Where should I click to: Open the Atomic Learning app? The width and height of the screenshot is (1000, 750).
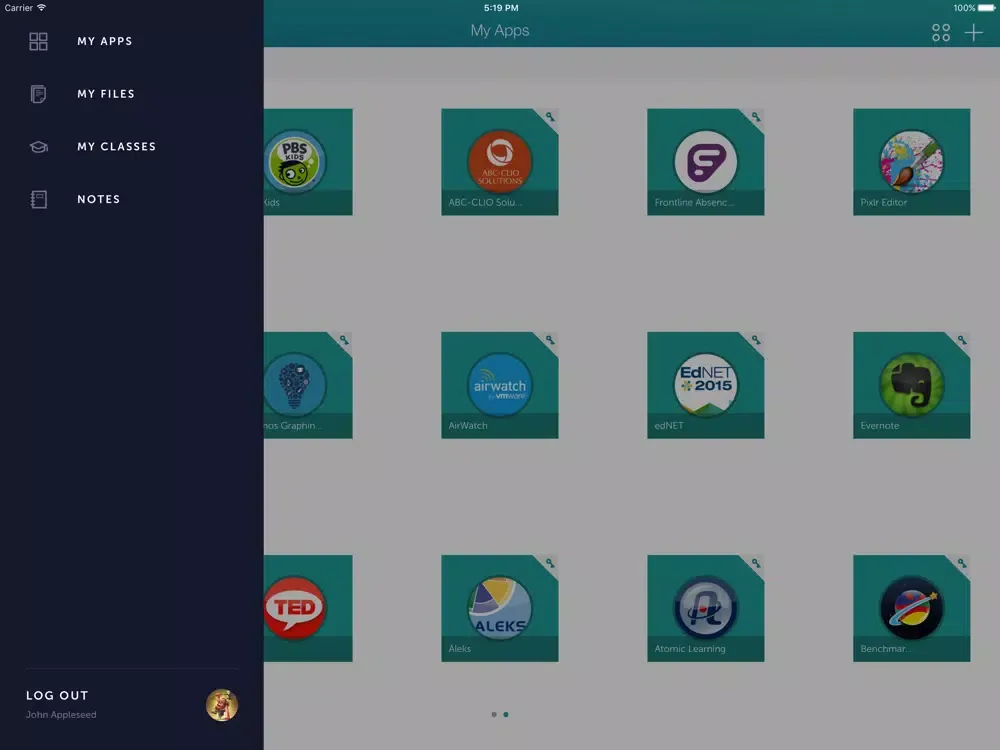point(705,607)
